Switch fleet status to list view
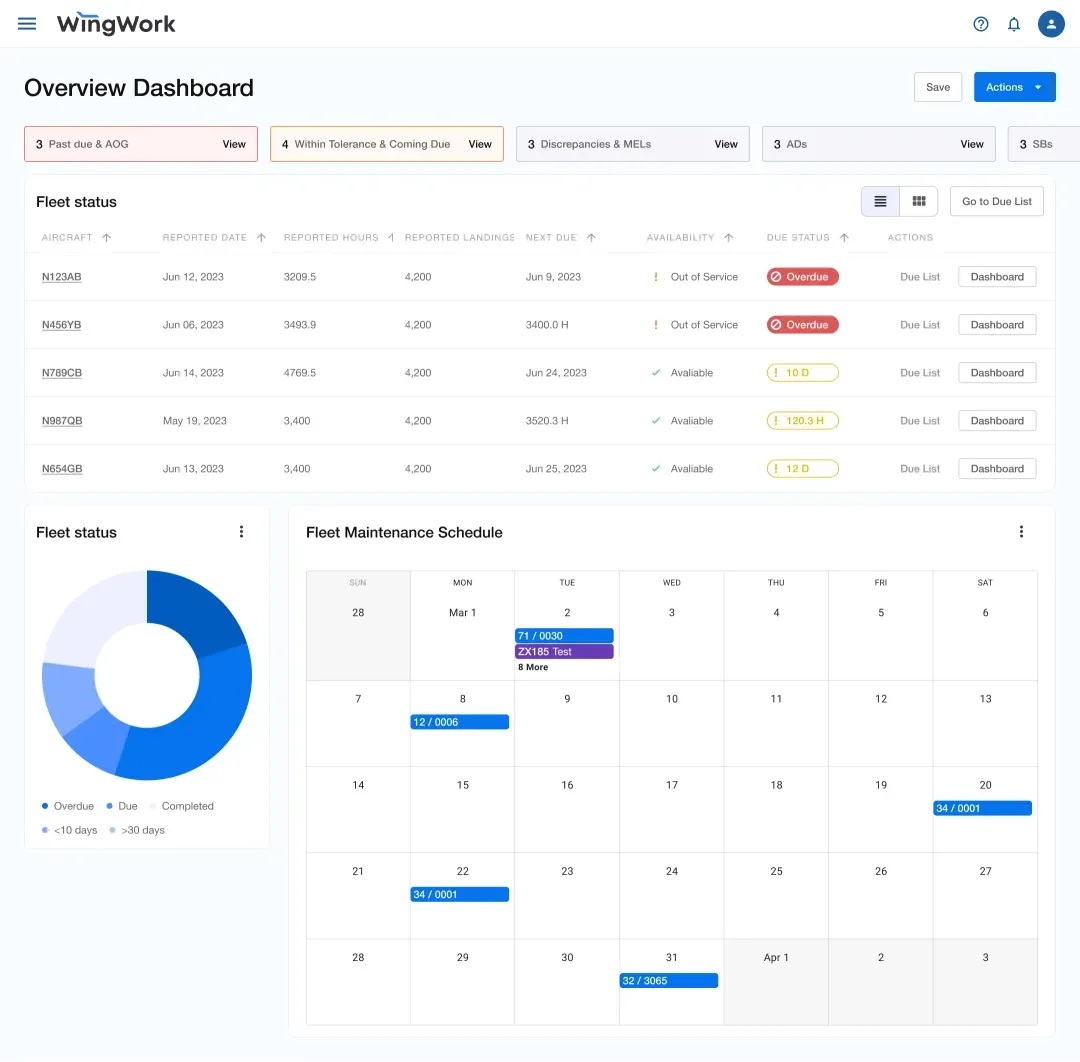The width and height of the screenshot is (1080, 1062). coord(880,201)
